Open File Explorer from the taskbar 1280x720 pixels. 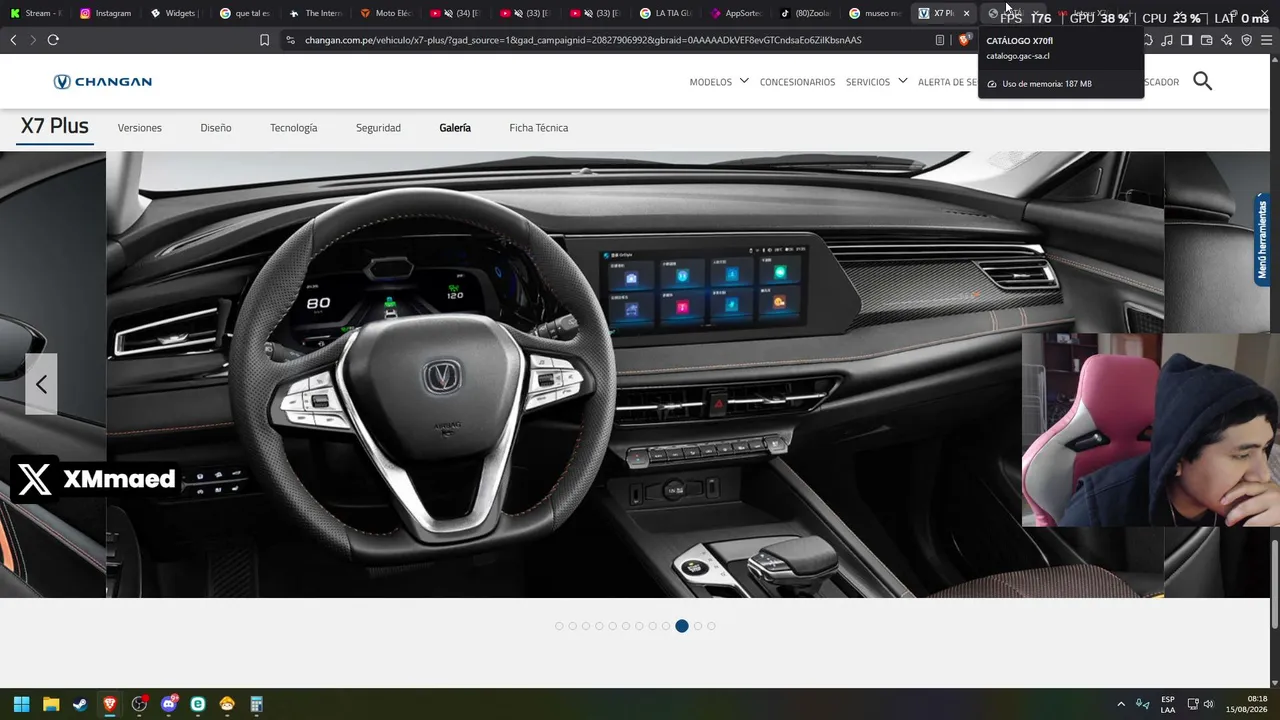[51, 704]
